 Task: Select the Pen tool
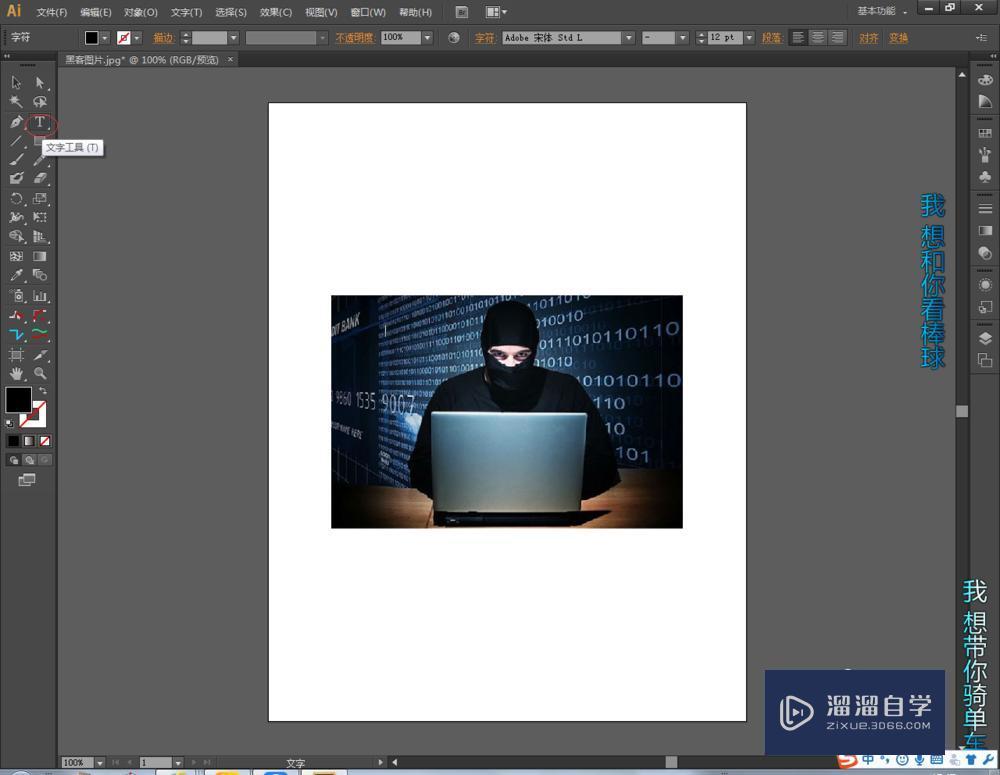(17, 122)
